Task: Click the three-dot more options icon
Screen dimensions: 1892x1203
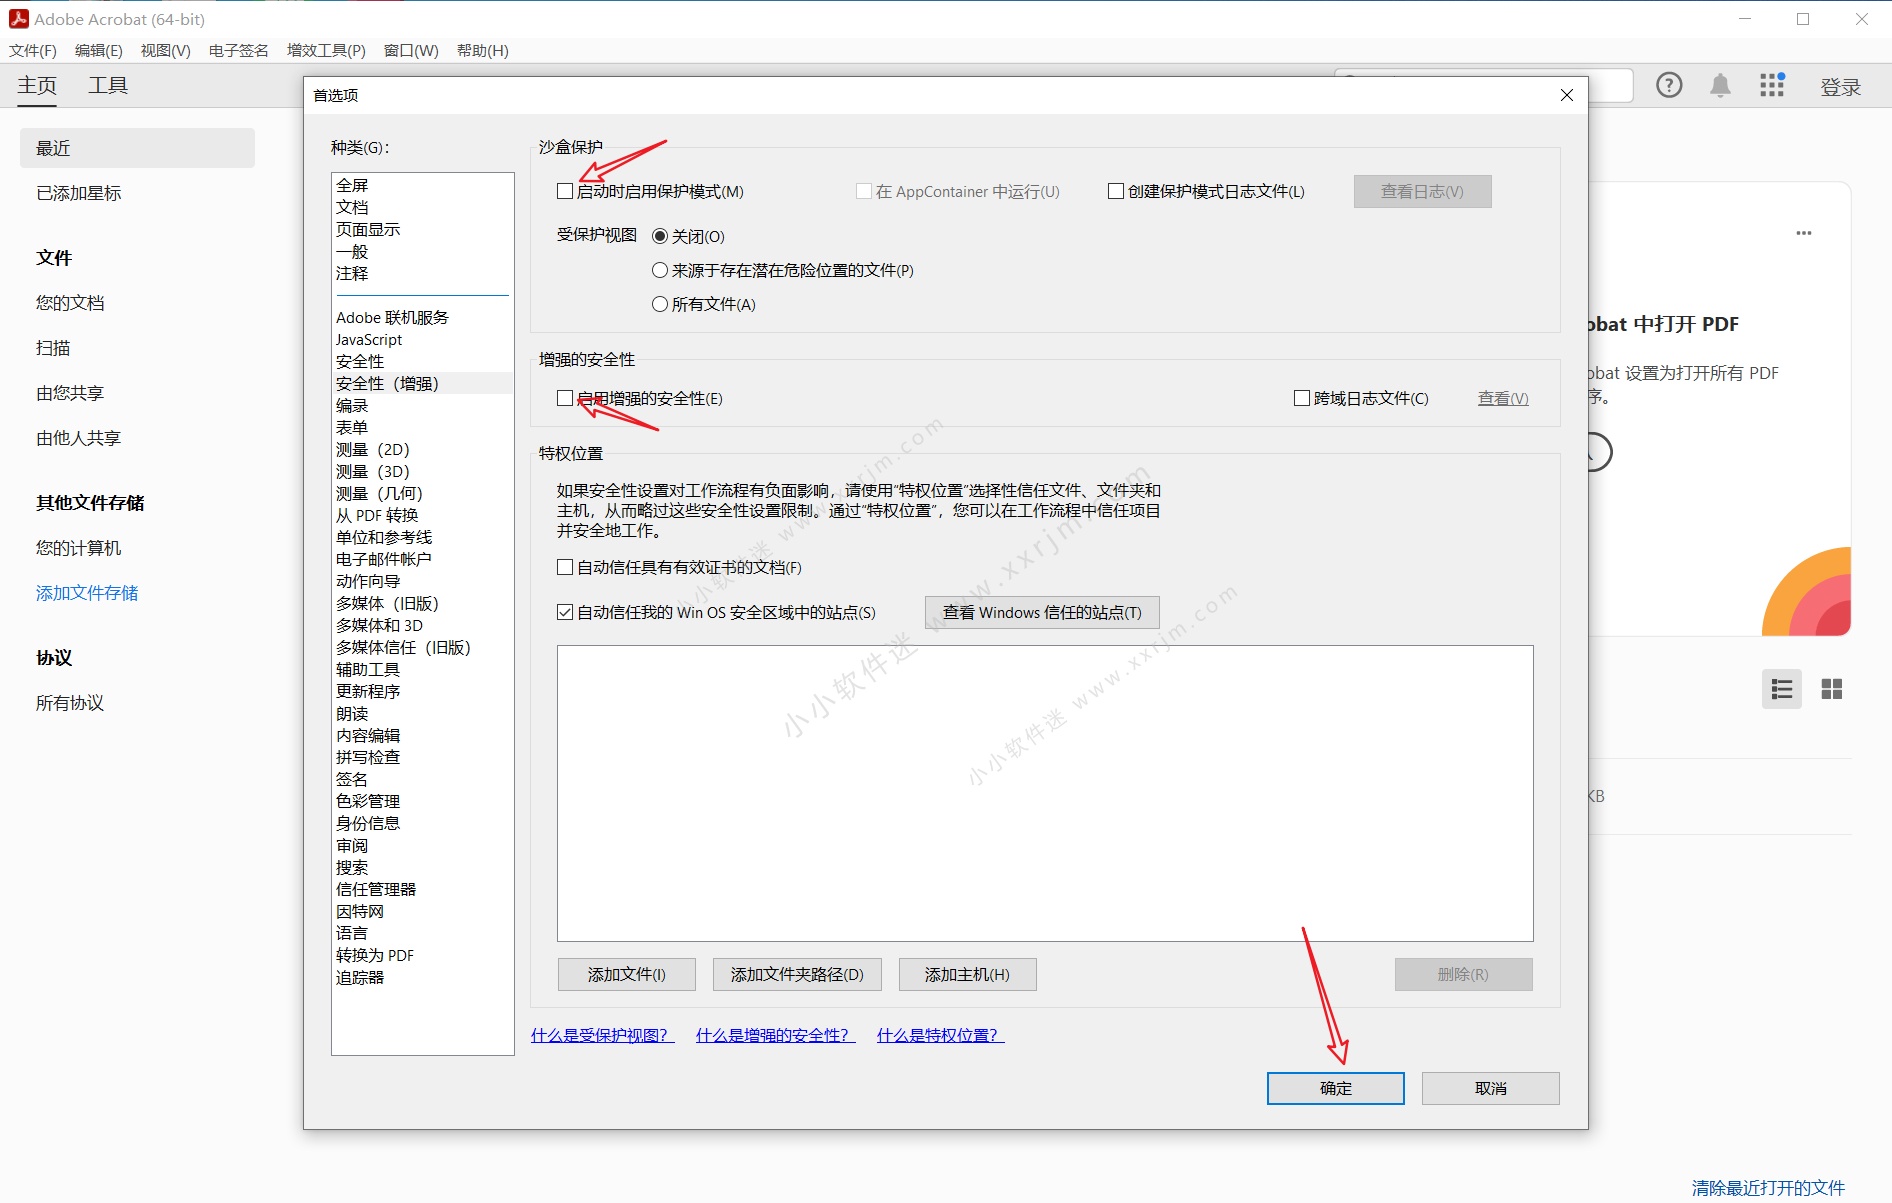Action: point(1803,233)
